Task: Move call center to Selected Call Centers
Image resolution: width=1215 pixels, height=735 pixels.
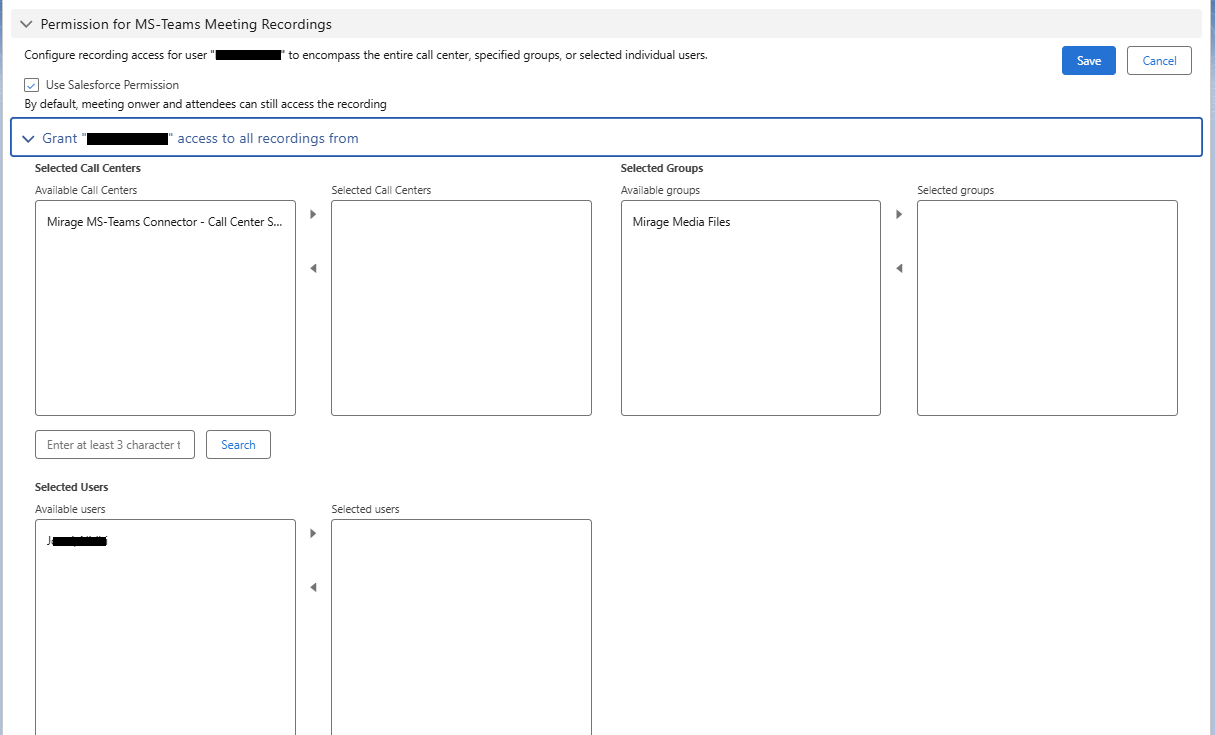Action: pos(313,214)
